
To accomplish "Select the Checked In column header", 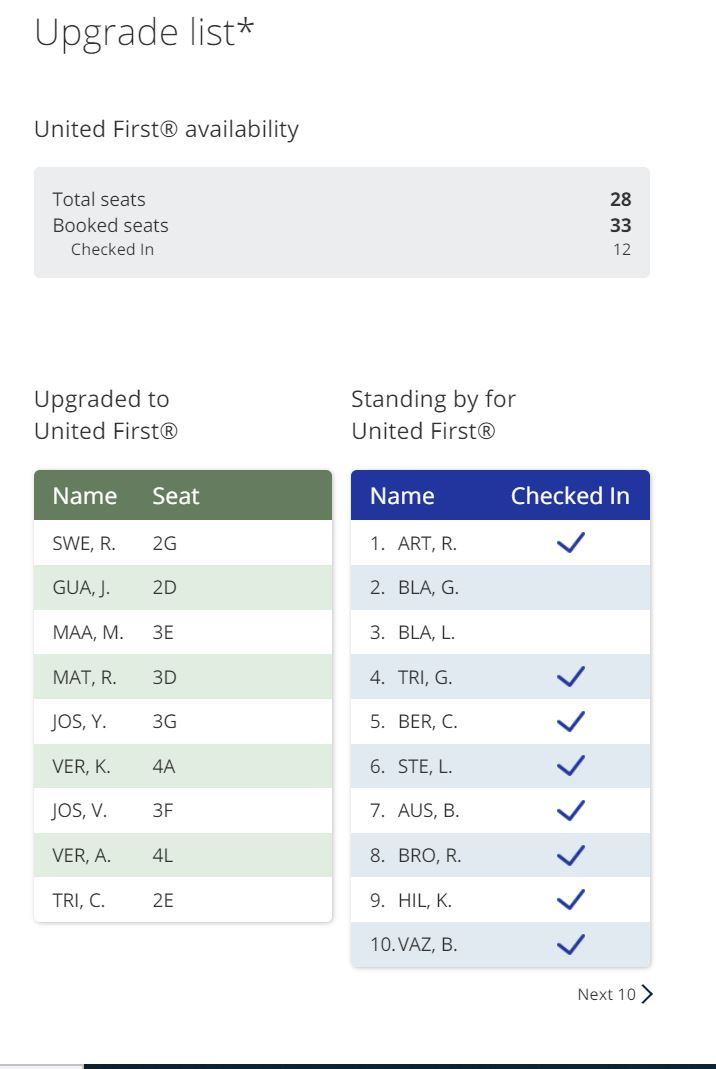I will click(570, 496).
